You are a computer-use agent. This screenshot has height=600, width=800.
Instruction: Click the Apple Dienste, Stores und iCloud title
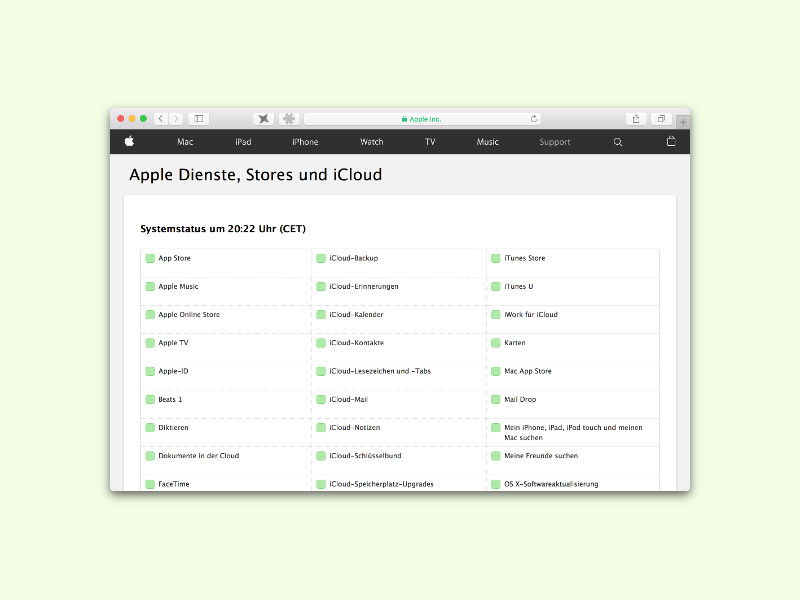pyautogui.click(x=256, y=175)
